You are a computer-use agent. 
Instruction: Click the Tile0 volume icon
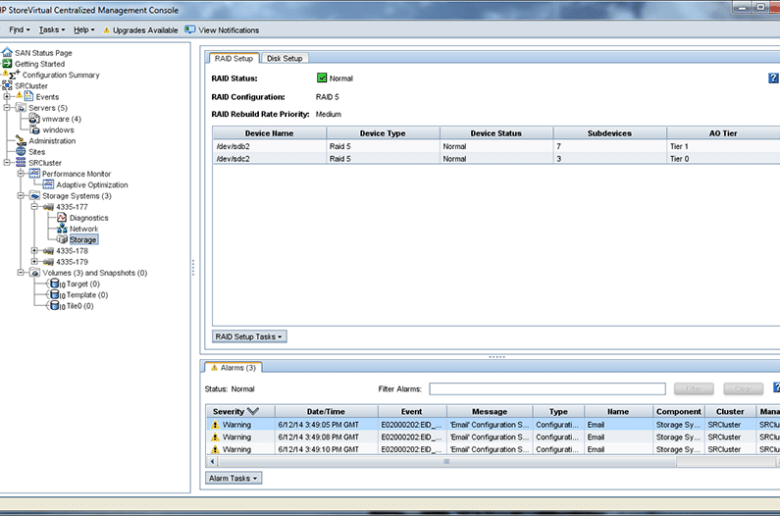click(x=56, y=306)
